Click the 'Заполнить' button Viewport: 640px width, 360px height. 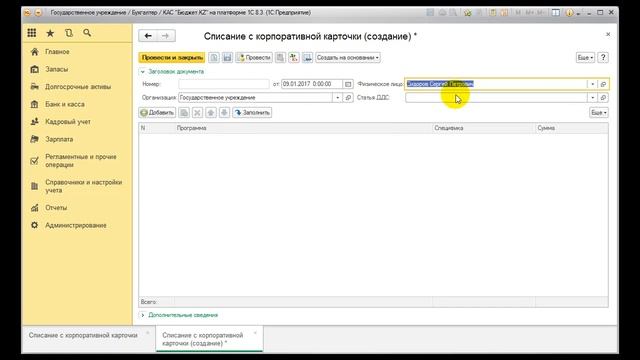point(252,112)
